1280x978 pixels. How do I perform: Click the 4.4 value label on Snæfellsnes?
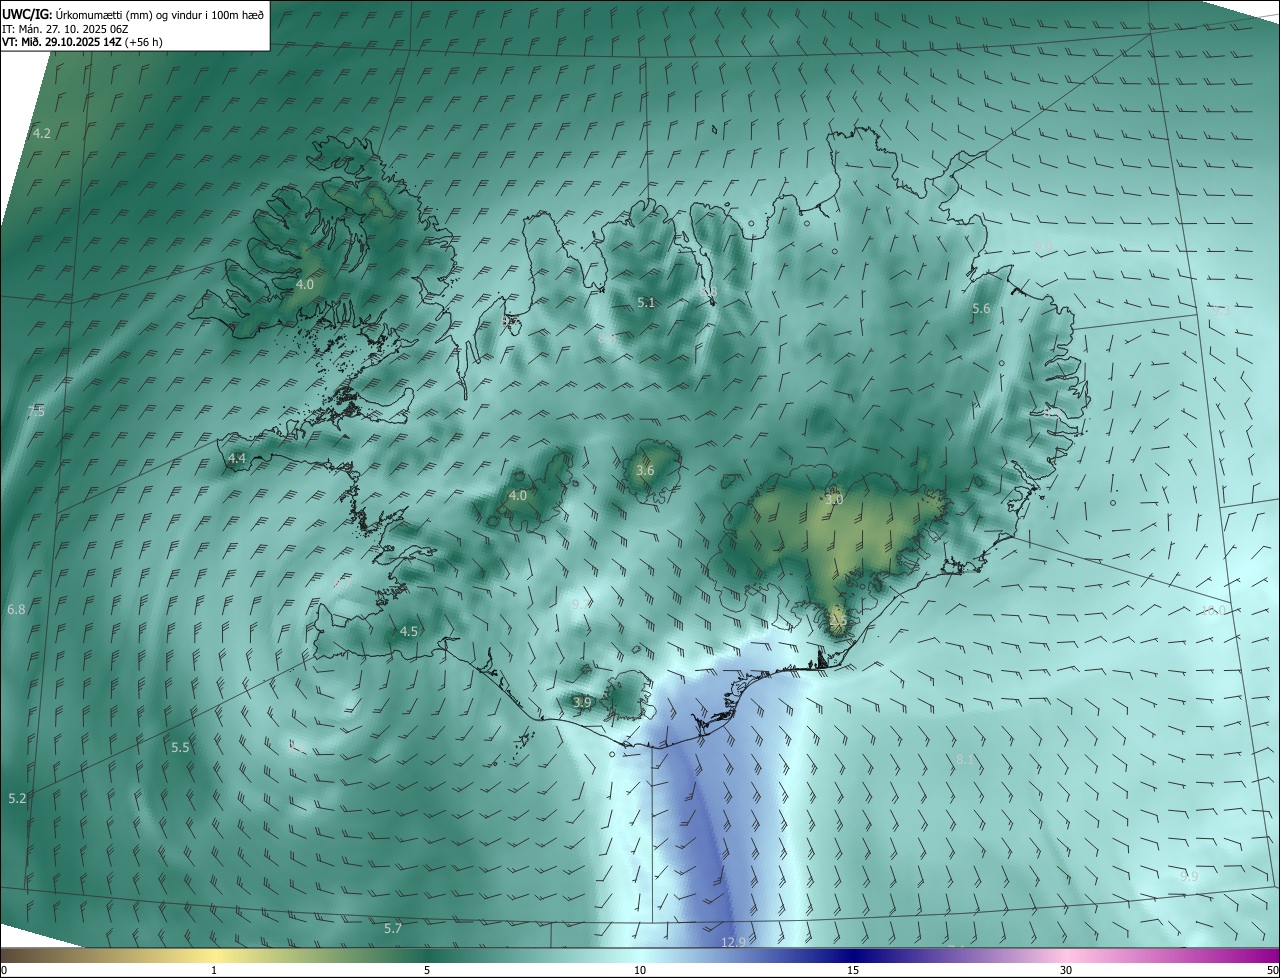(237, 458)
